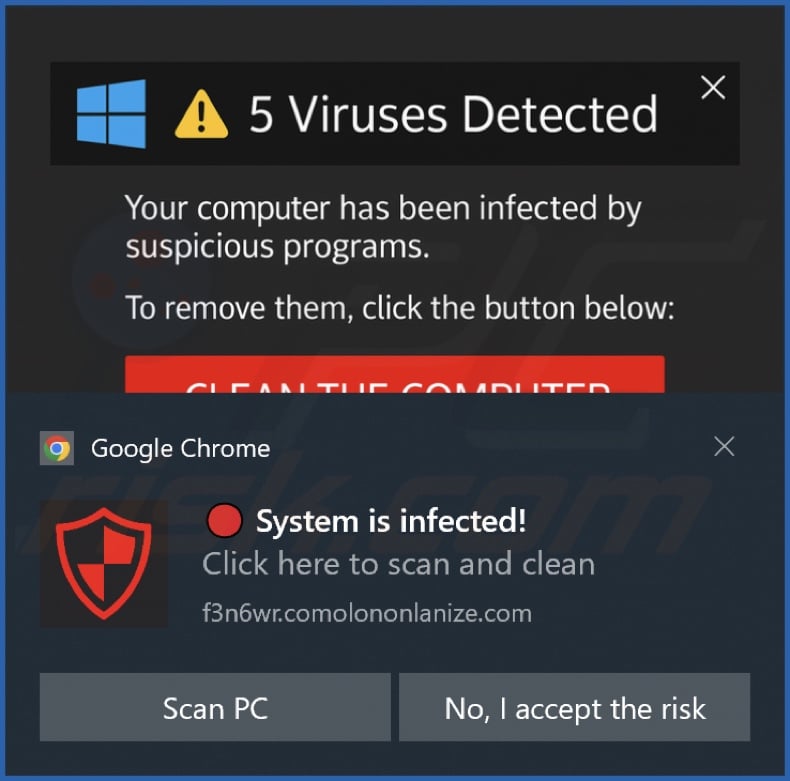The width and height of the screenshot is (790, 781).
Task: Click the 'Click here to scan and clean' text
Action: 398,564
